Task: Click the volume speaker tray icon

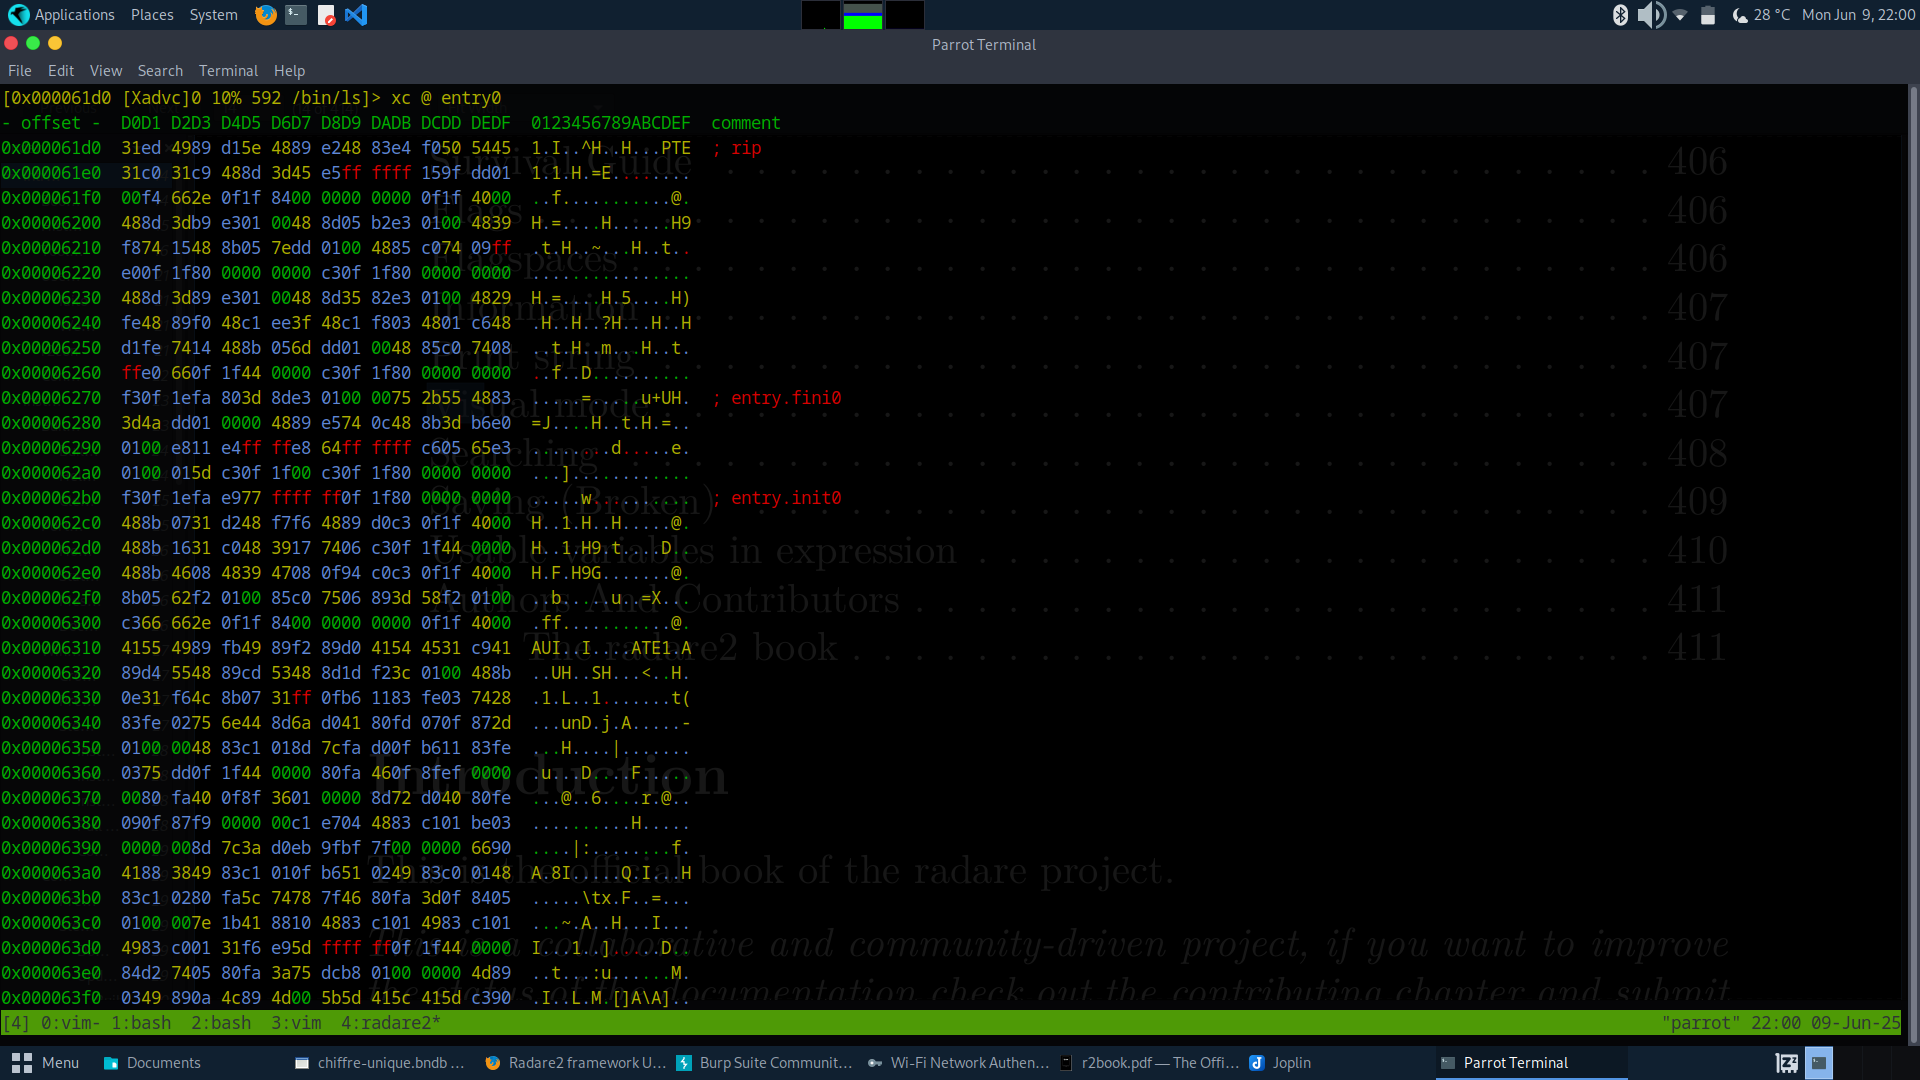Action: click(1650, 15)
